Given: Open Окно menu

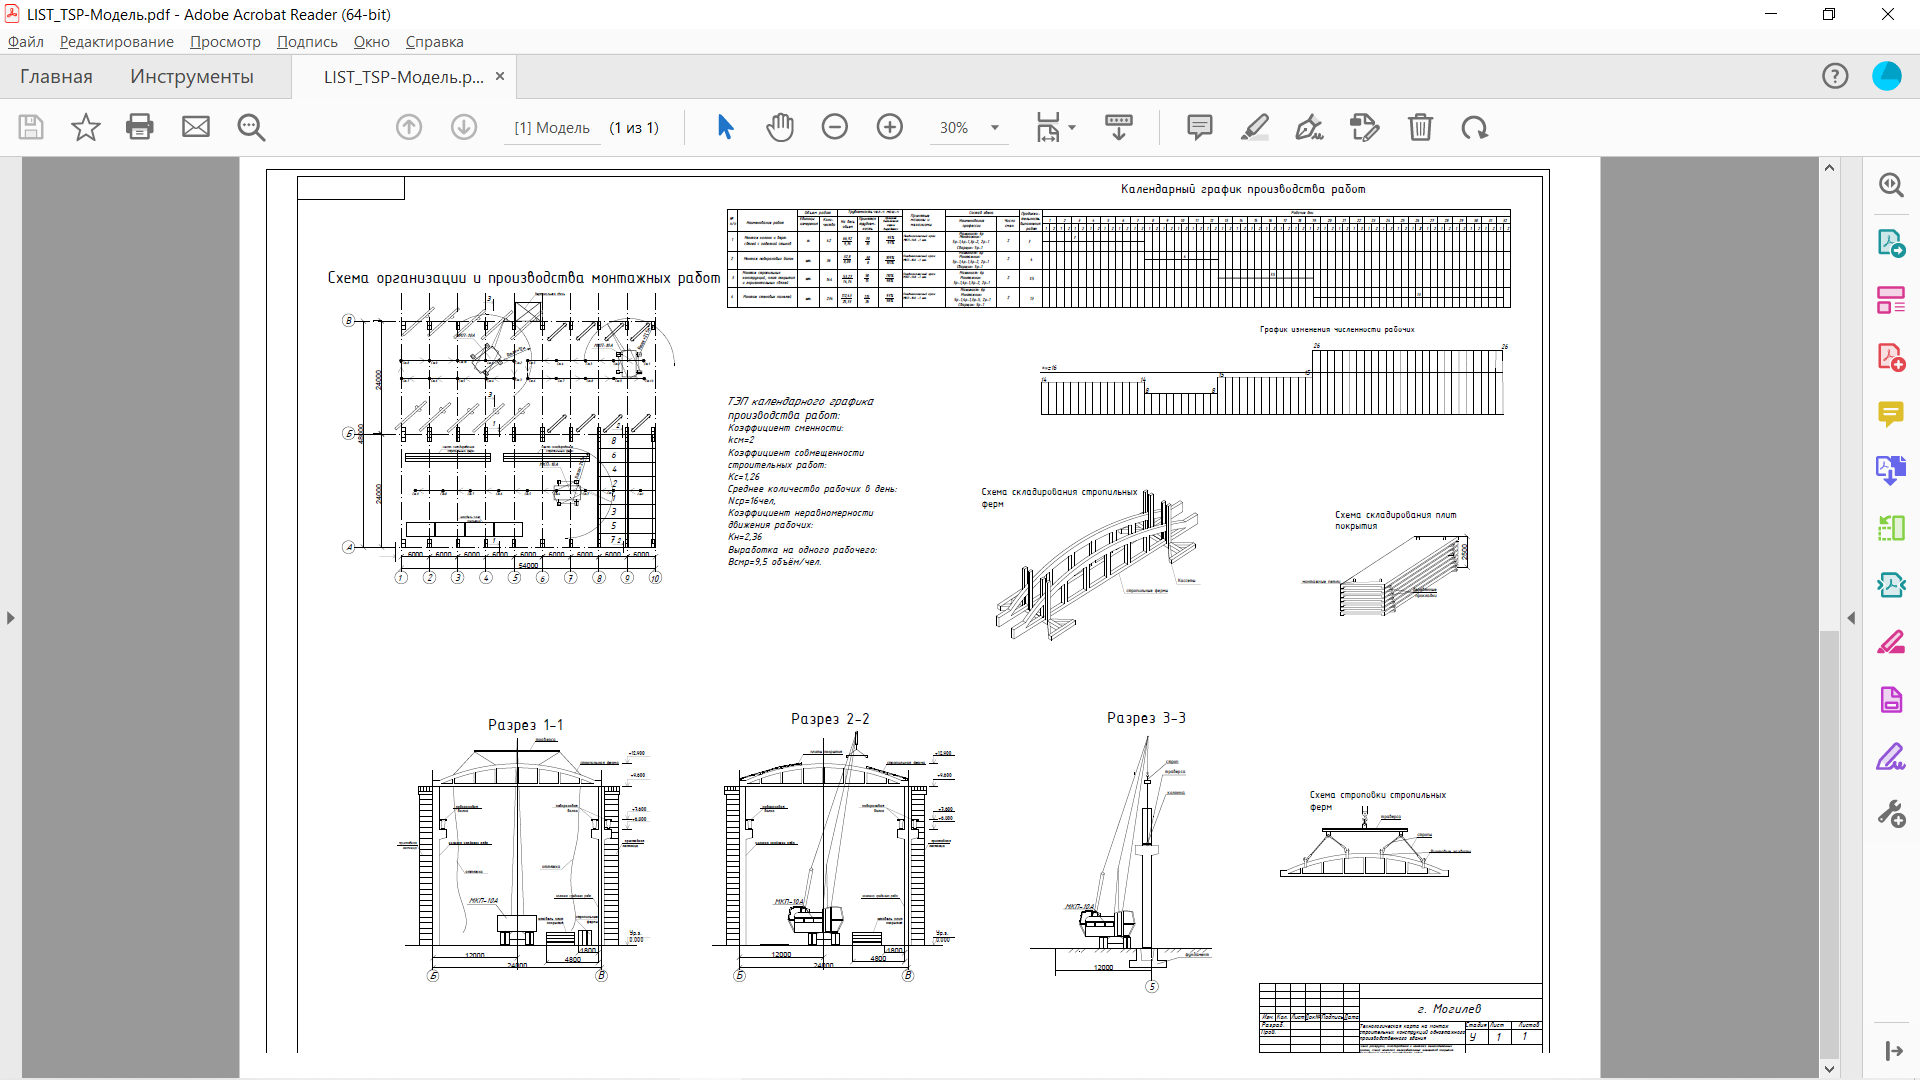Looking at the screenshot, I should pos(372,42).
